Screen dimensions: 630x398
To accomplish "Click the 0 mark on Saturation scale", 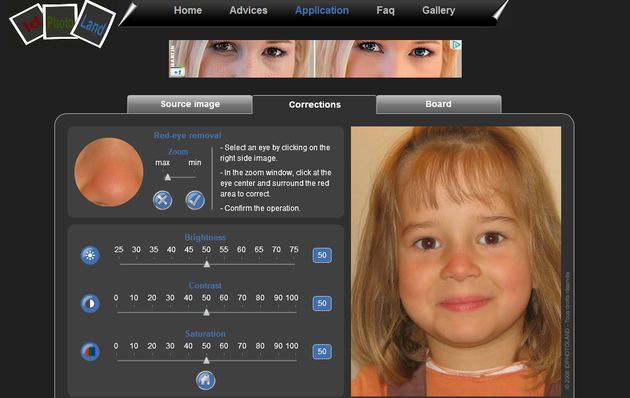I will (116, 346).
